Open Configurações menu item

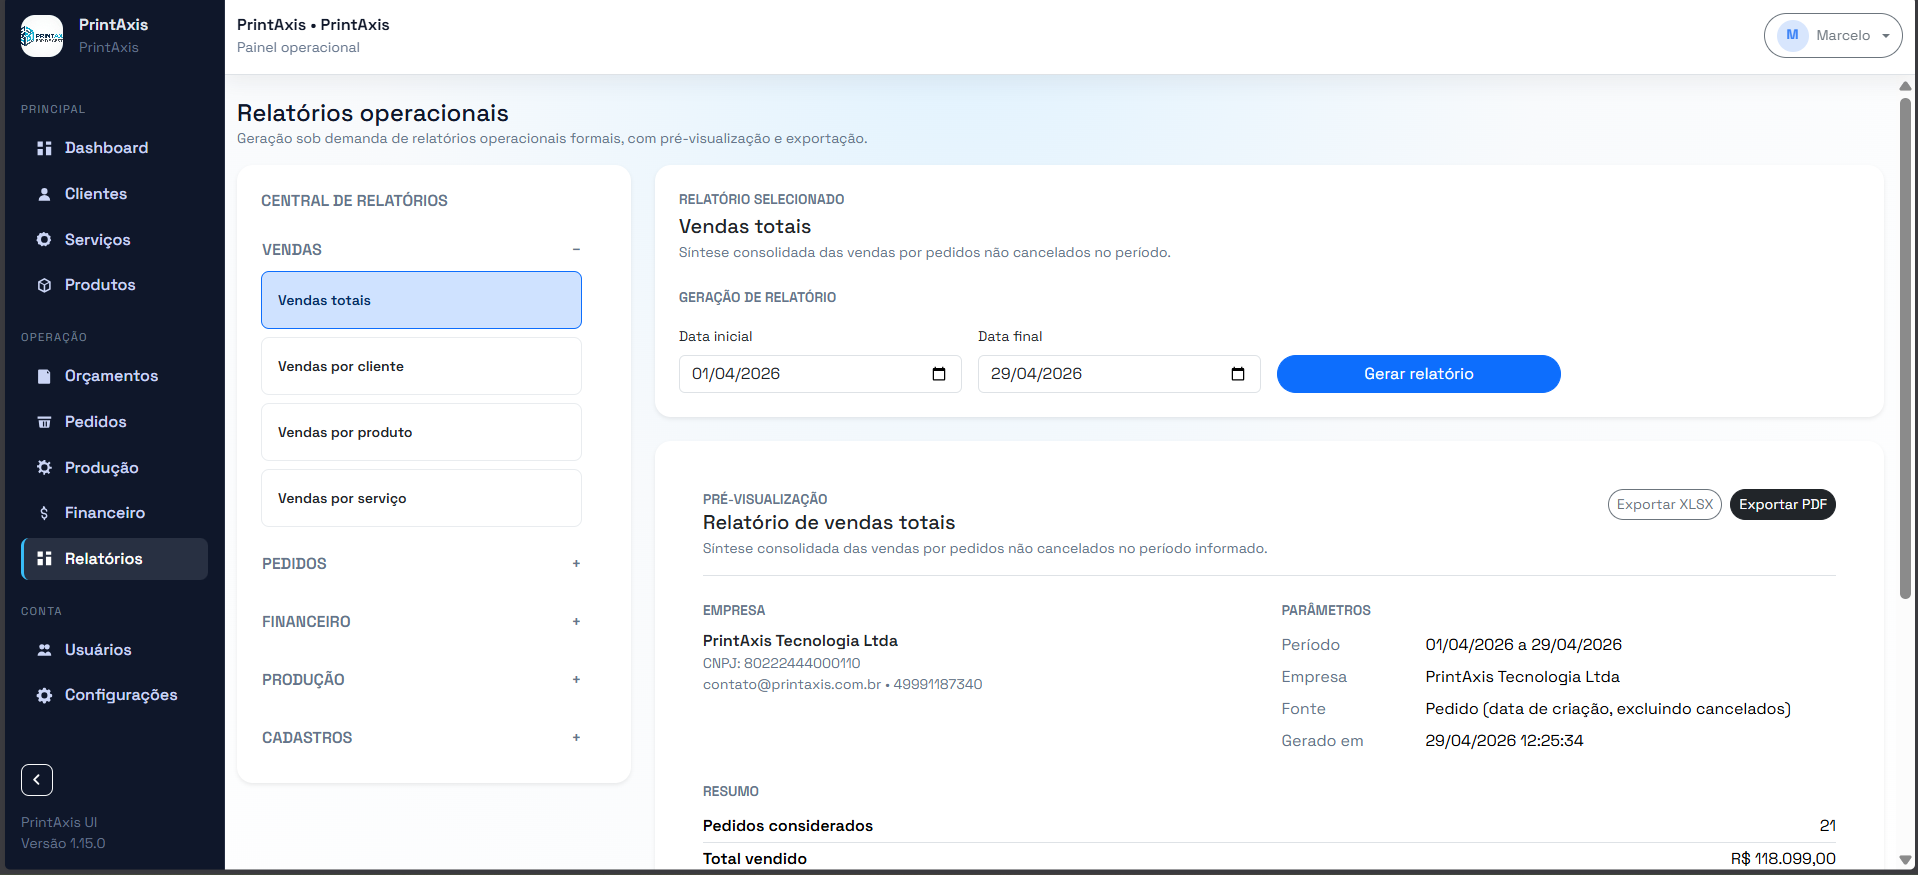point(114,695)
